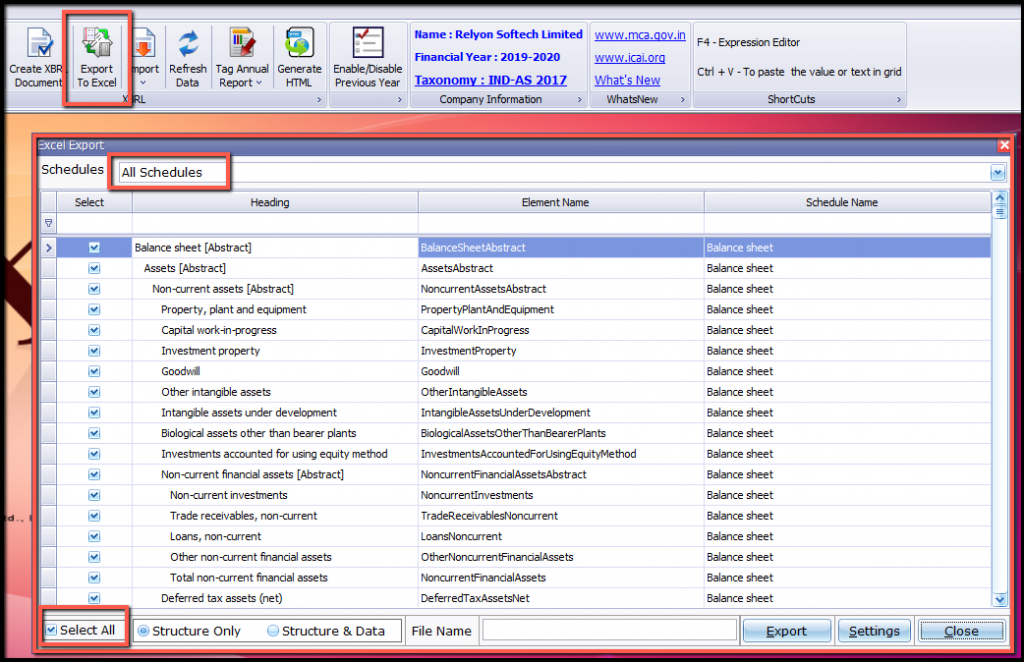
Task: Click inside the File Name field
Action: 608,630
